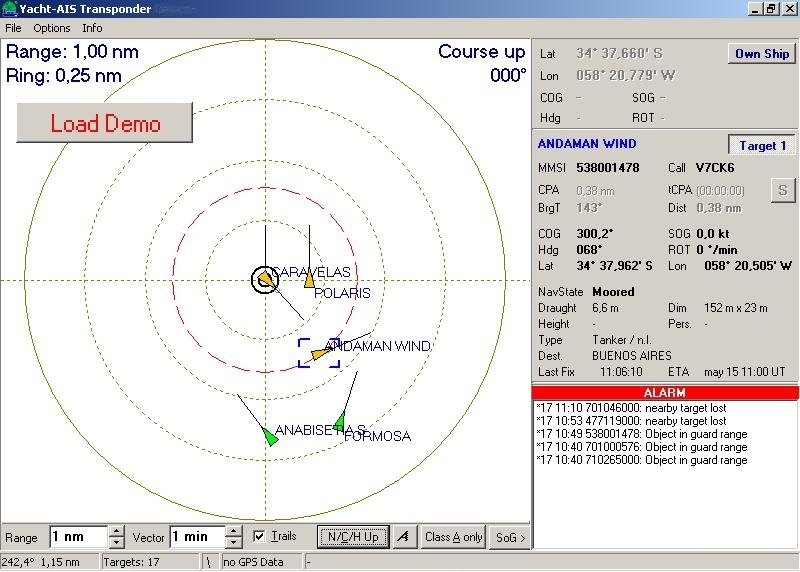Select the ANDAMAN WIND vessel icon on radar
The width and height of the screenshot is (800, 572).
pyautogui.click(x=319, y=353)
